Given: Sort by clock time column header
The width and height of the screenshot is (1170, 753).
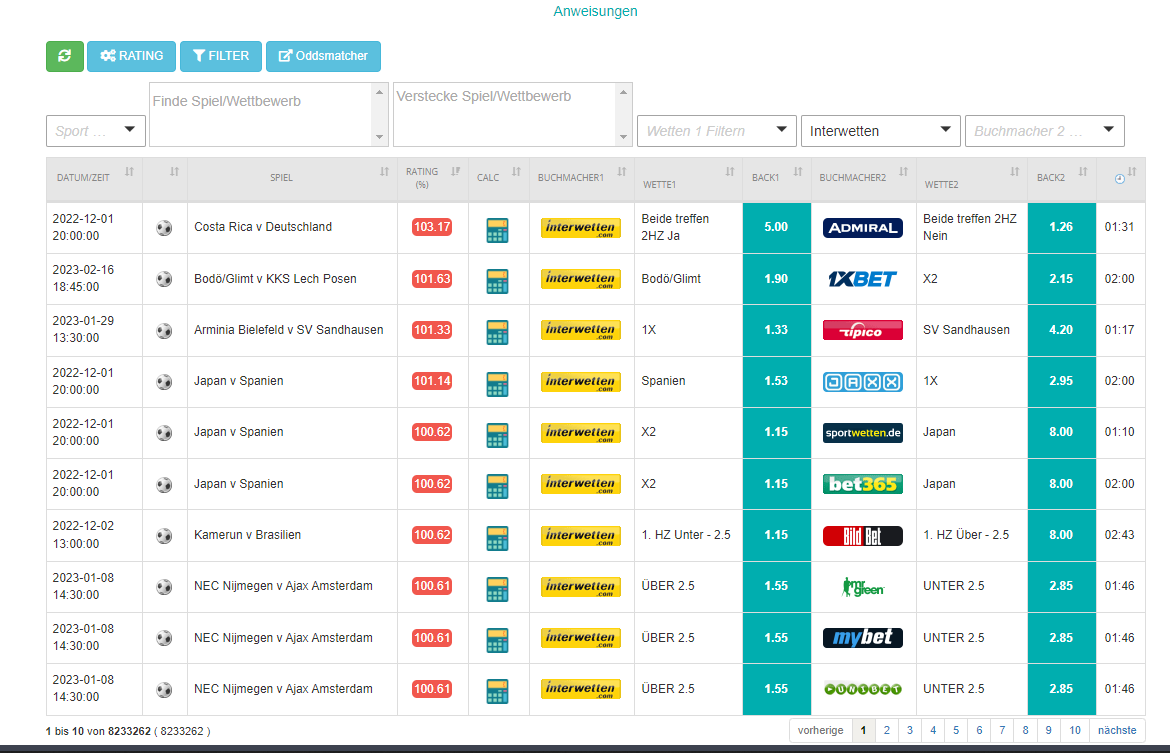Looking at the screenshot, I should 1121,178.
